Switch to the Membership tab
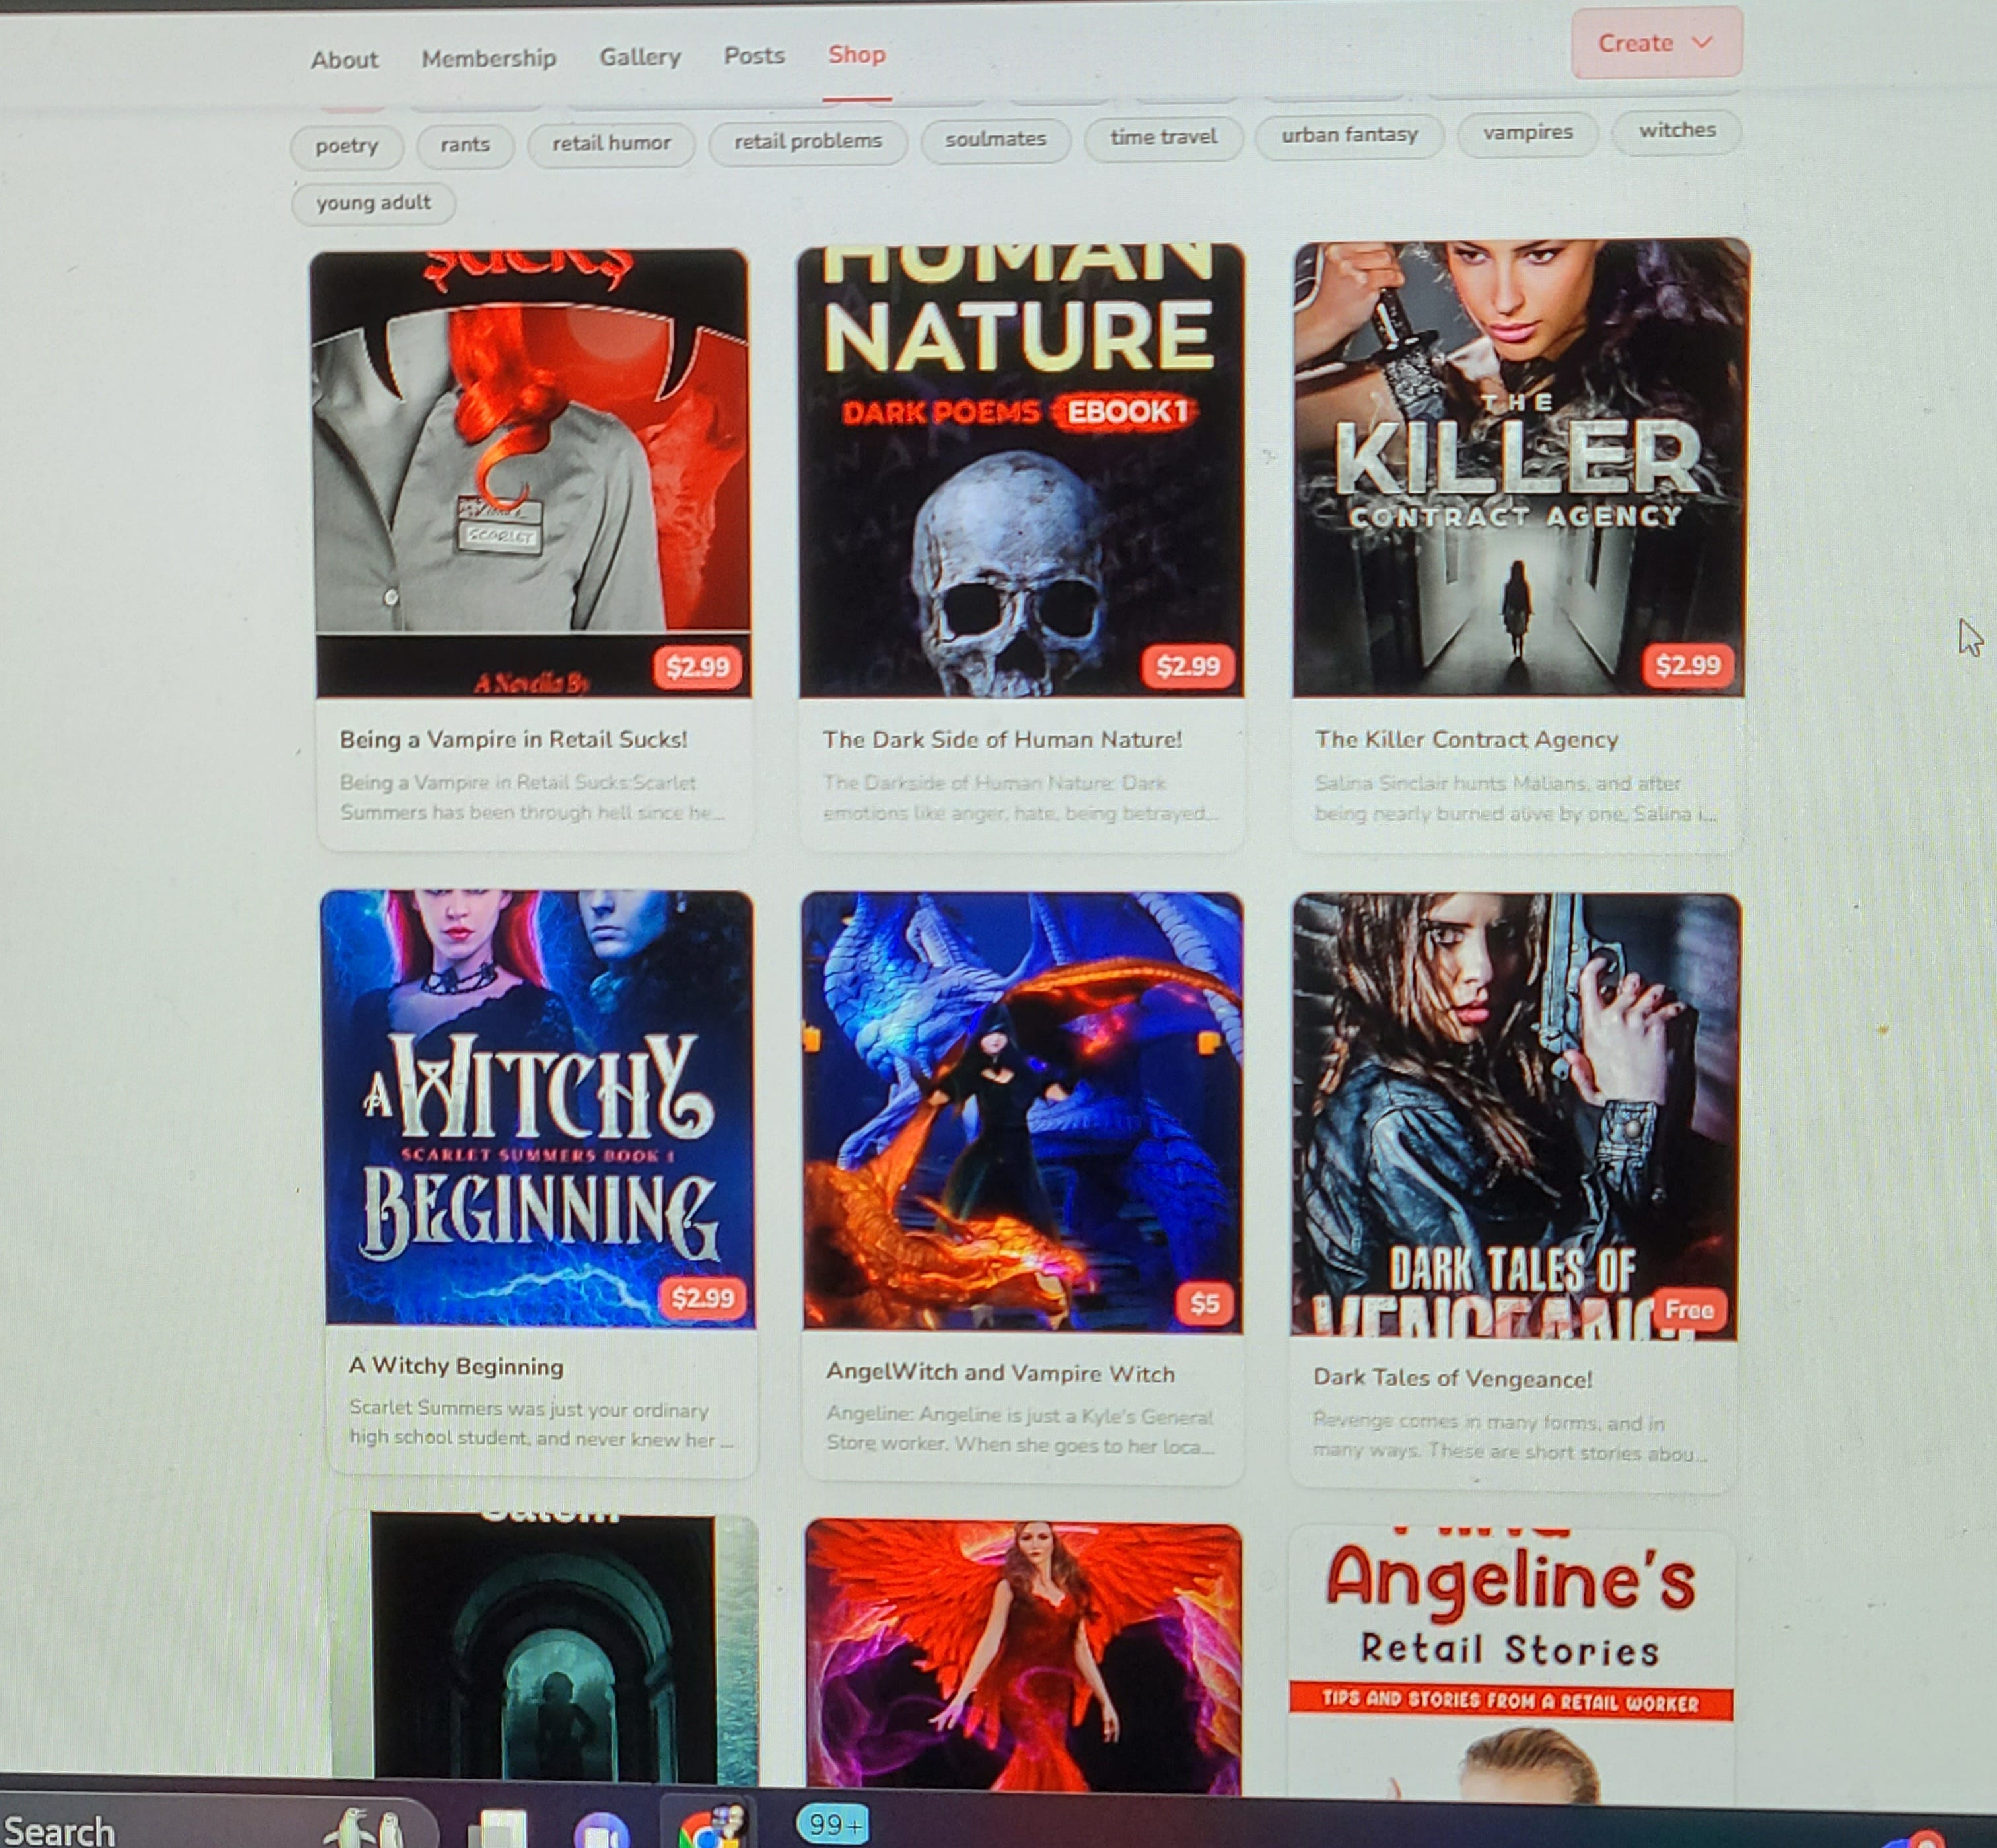The width and height of the screenshot is (1997, 1848). pos(488,58)
